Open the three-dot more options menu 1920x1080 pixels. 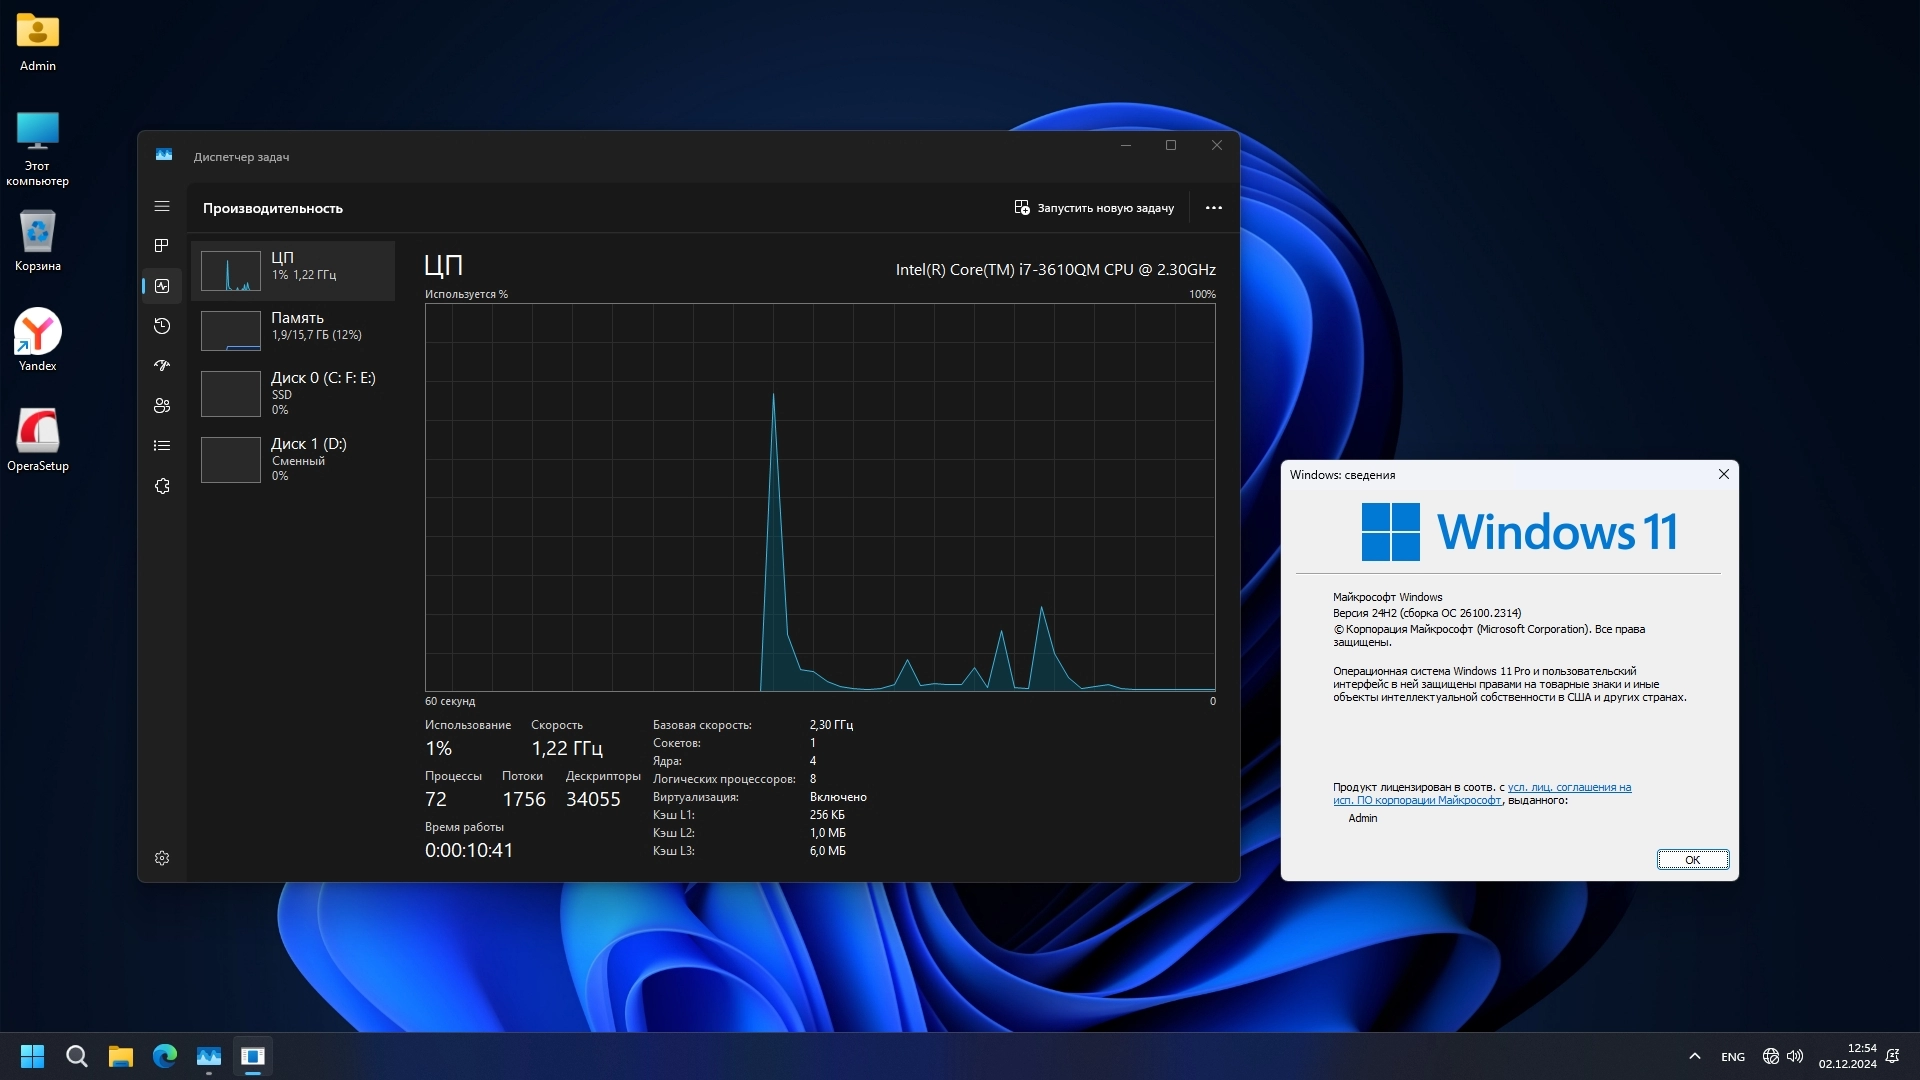point(1213,208)
